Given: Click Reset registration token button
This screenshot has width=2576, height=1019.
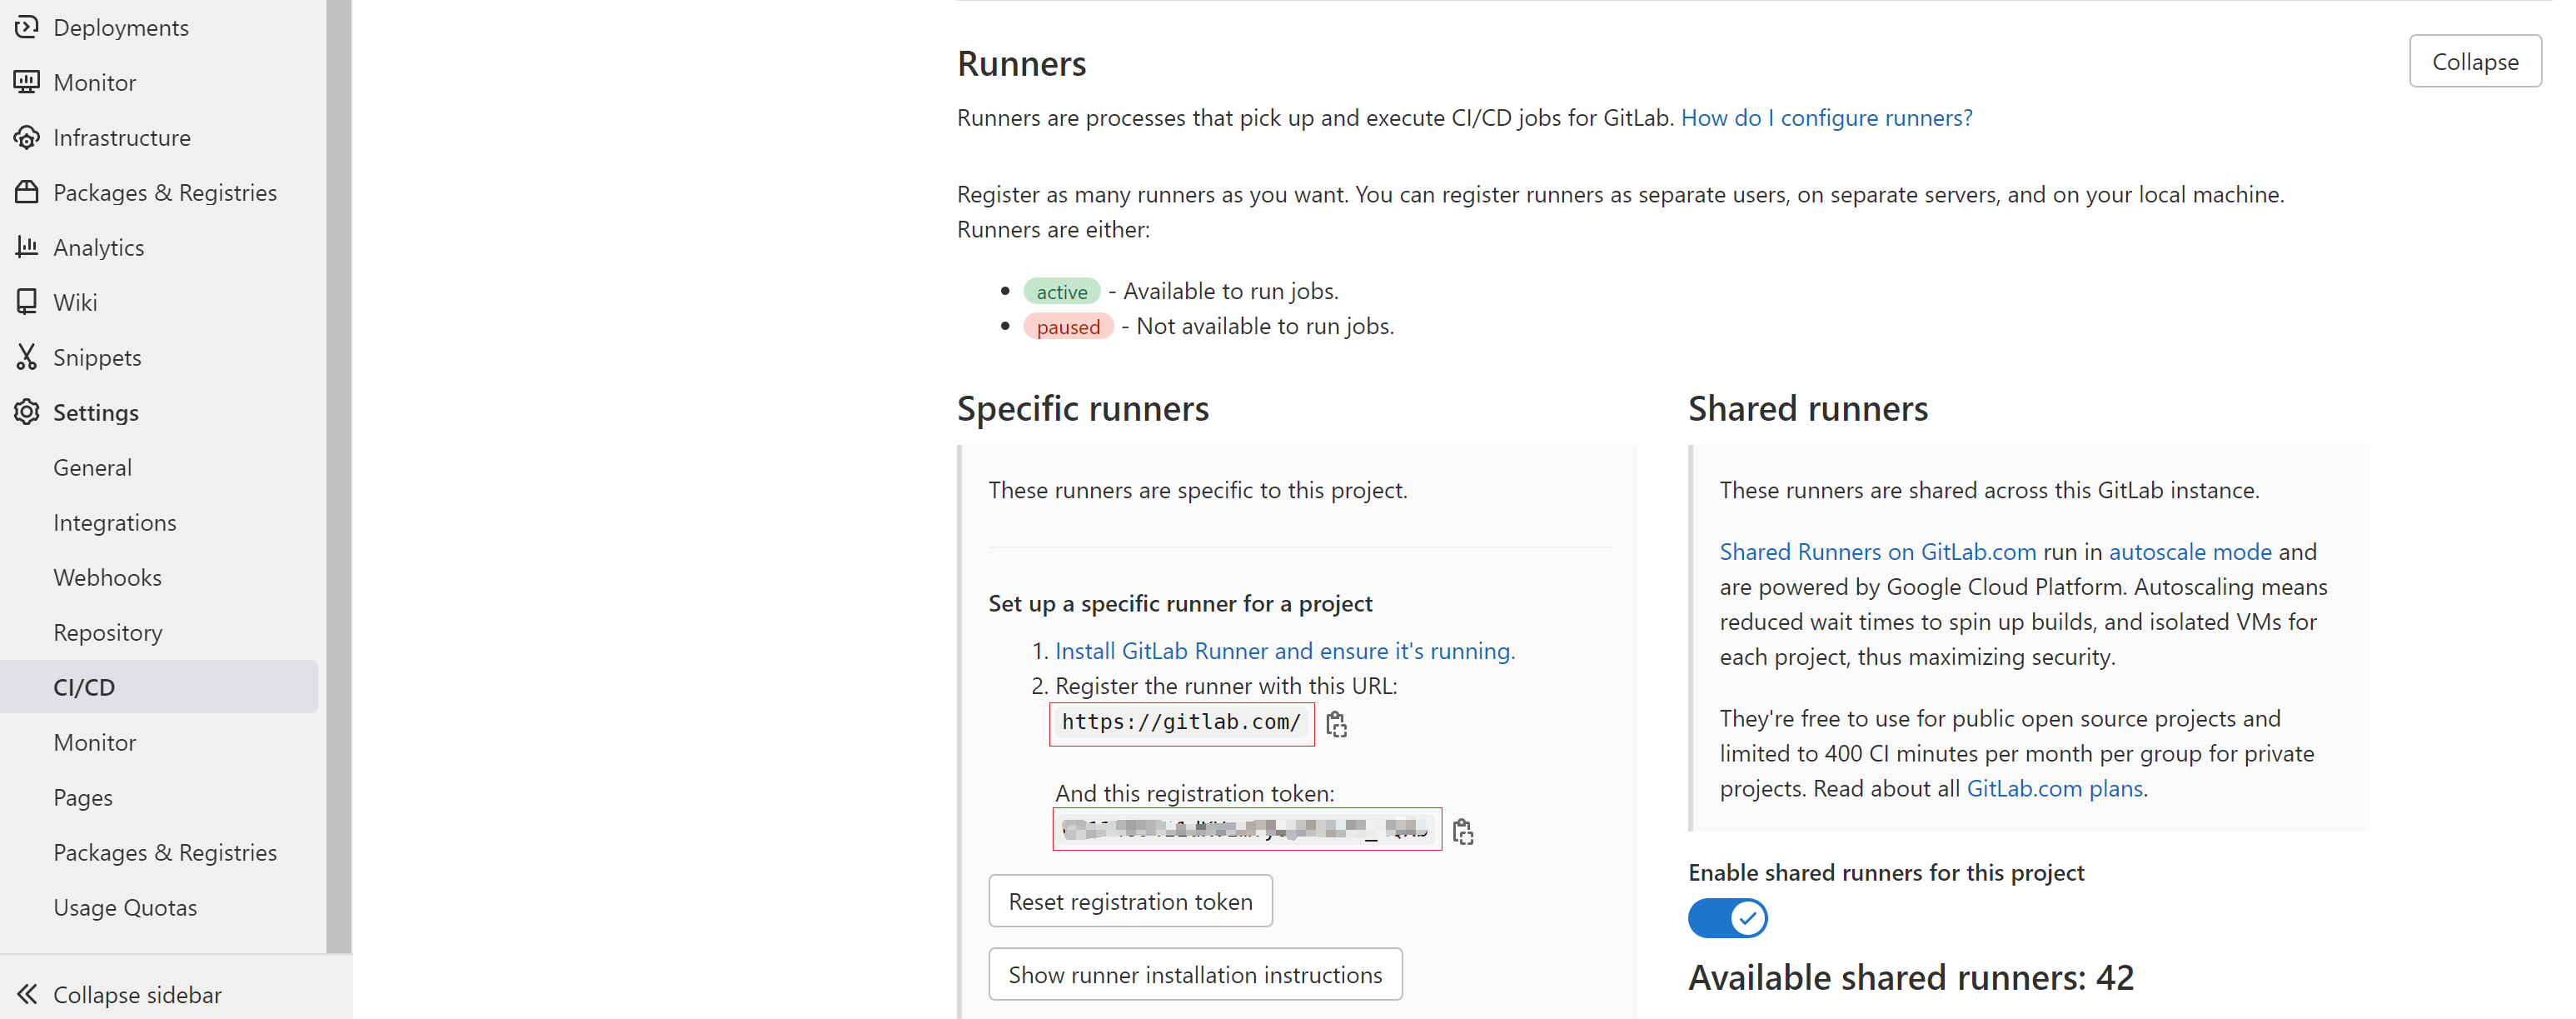Looking at the screenshot, I should tap(1130, 901).
